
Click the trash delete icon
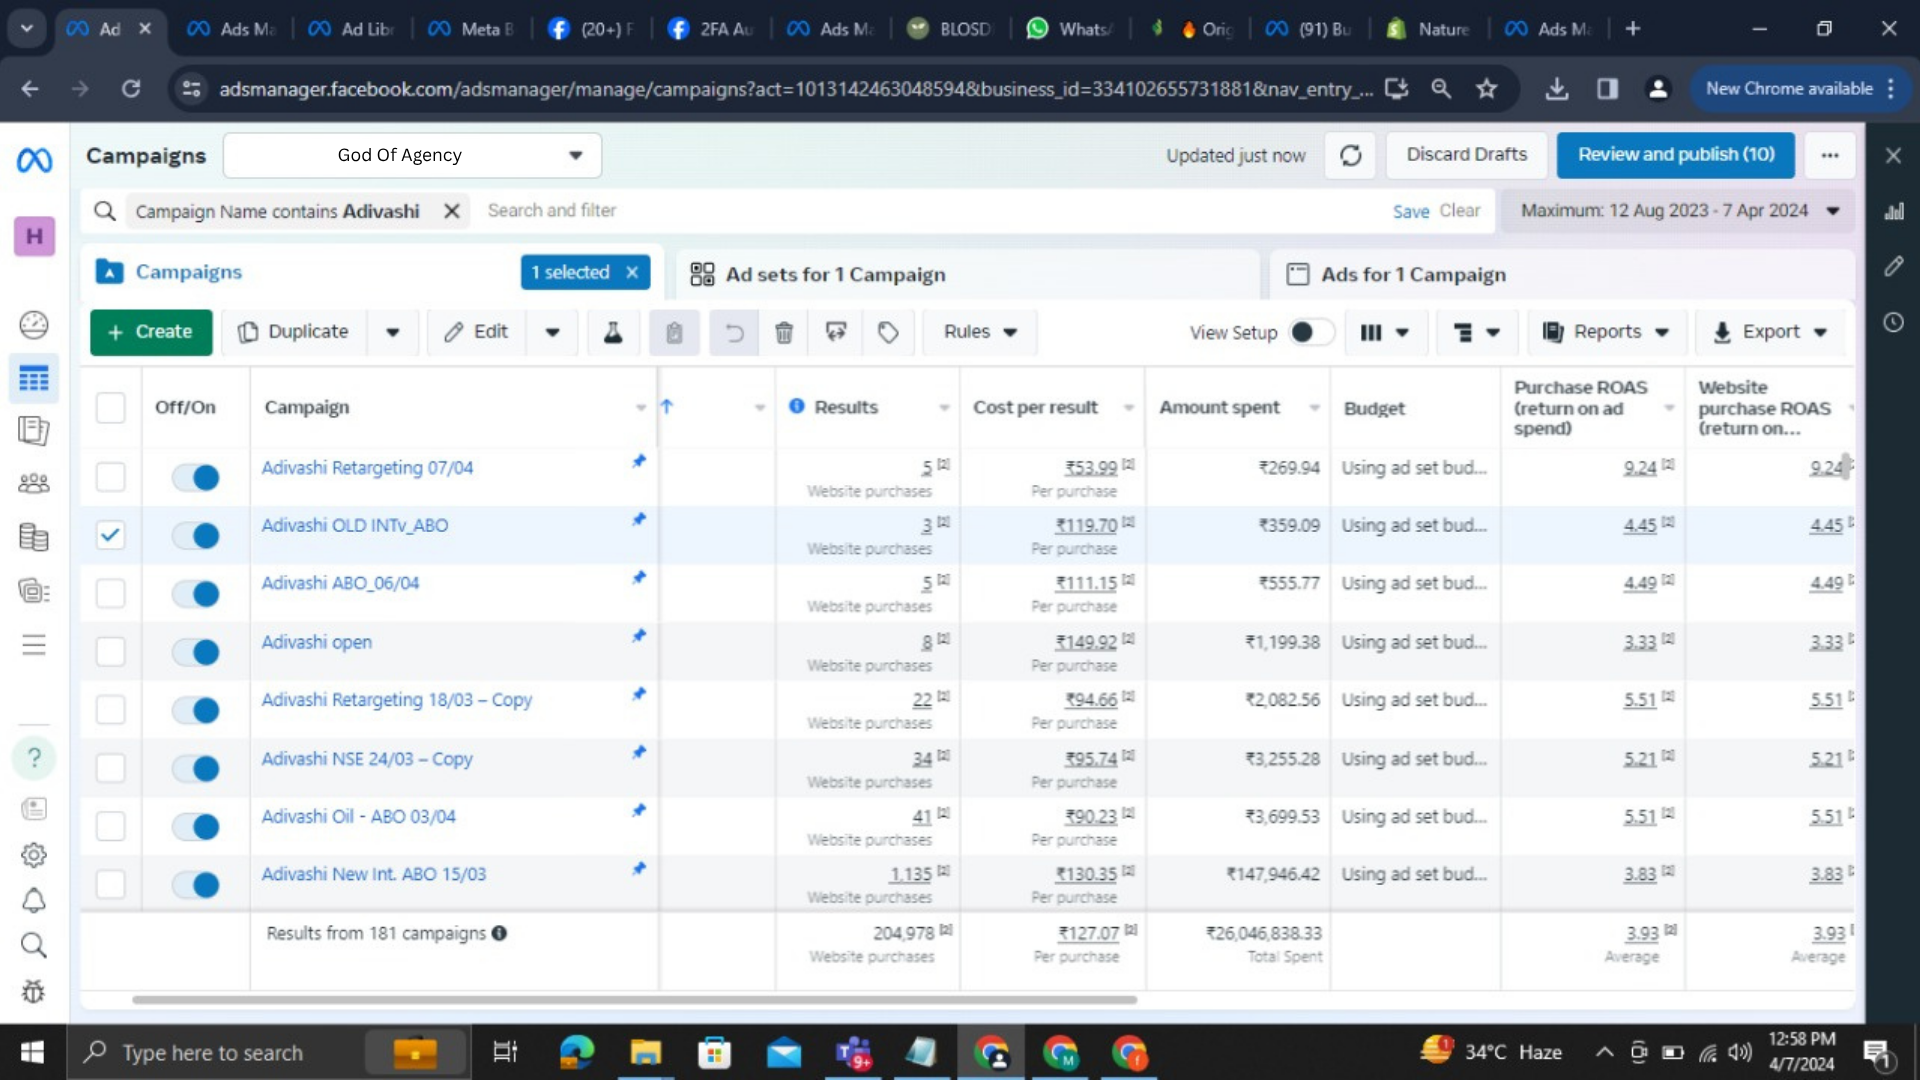(x=784, y=332)
